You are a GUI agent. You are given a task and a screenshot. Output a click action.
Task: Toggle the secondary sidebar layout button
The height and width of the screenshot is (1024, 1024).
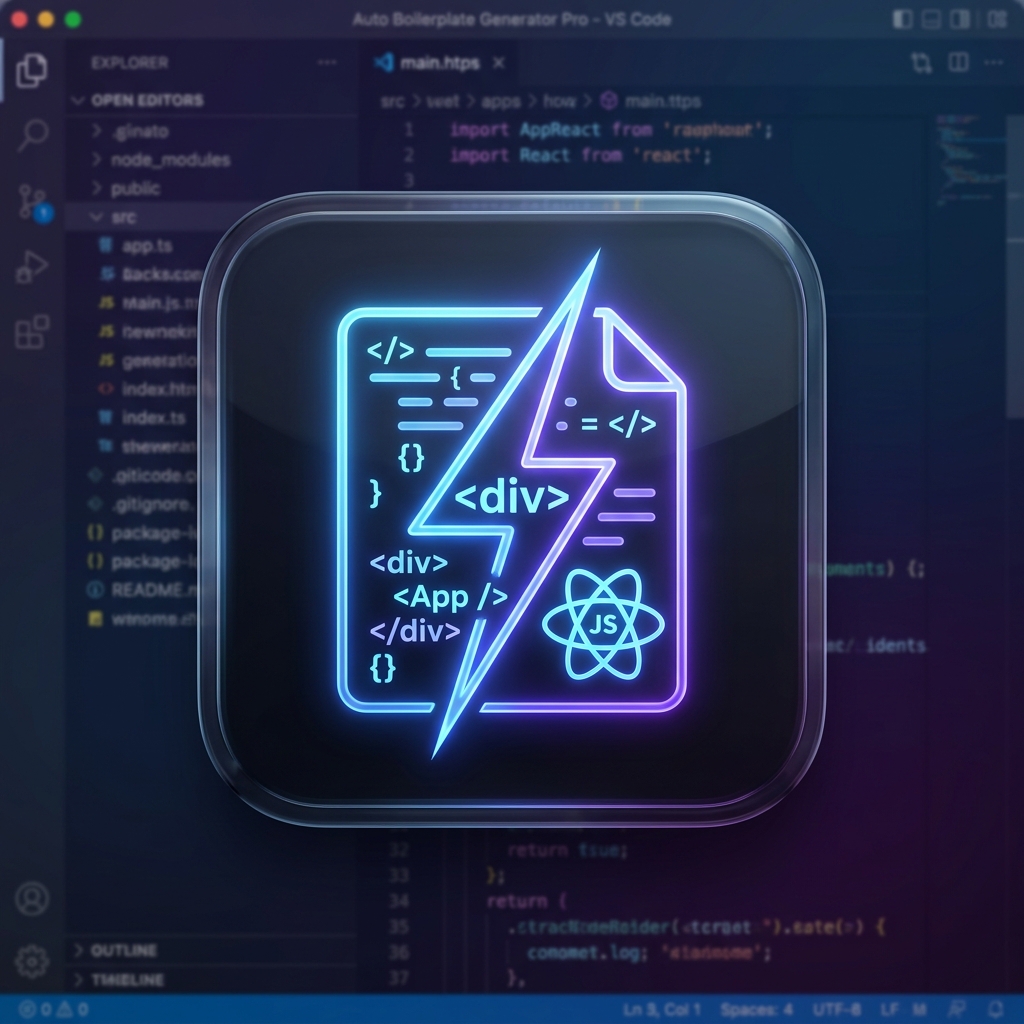pos(960,19)
